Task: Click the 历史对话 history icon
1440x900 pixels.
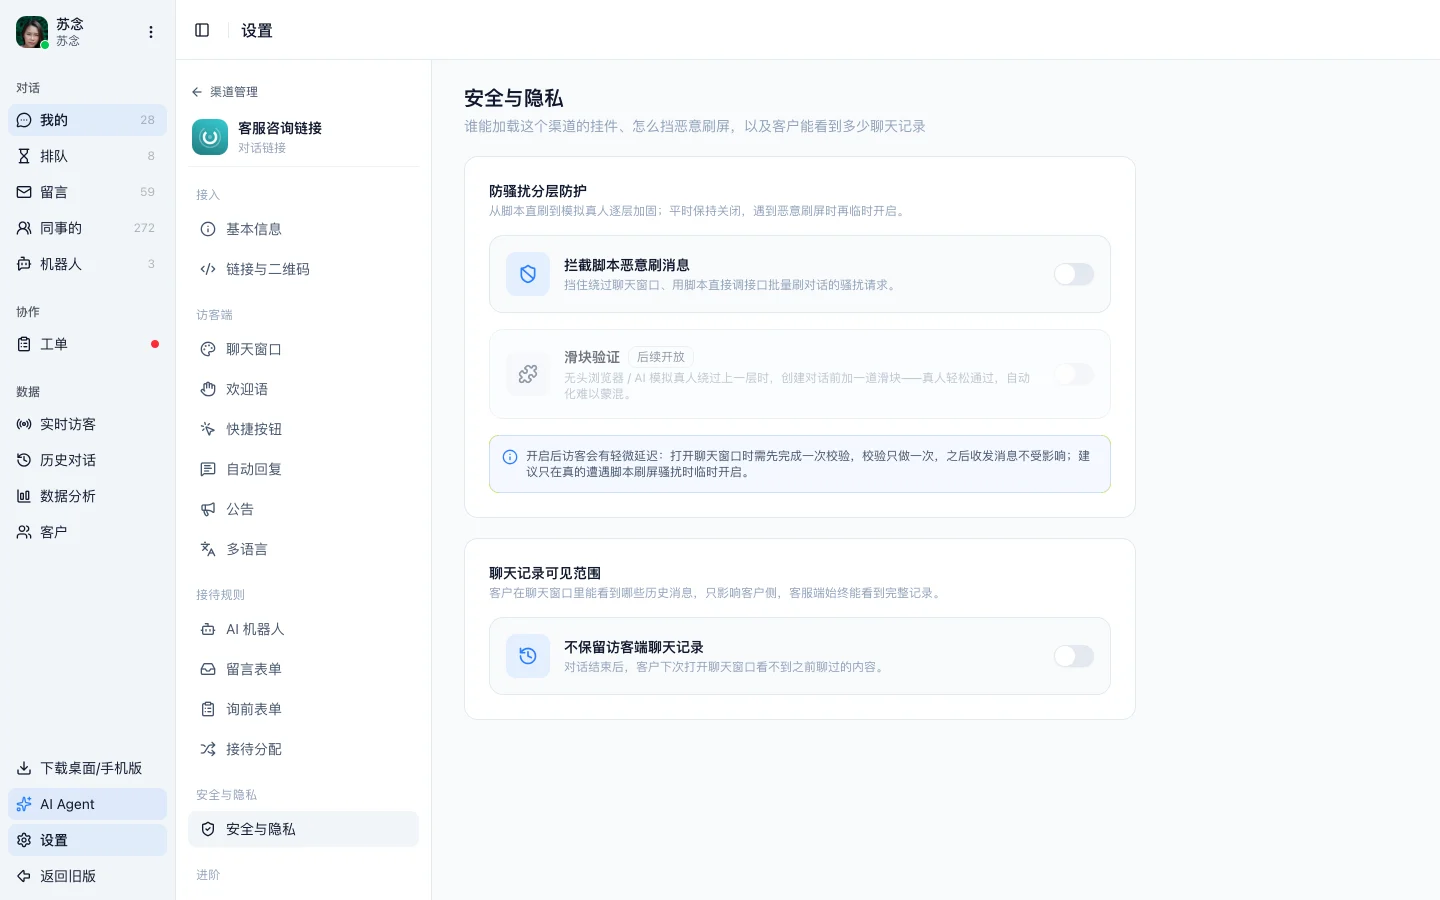Action: 24,460
